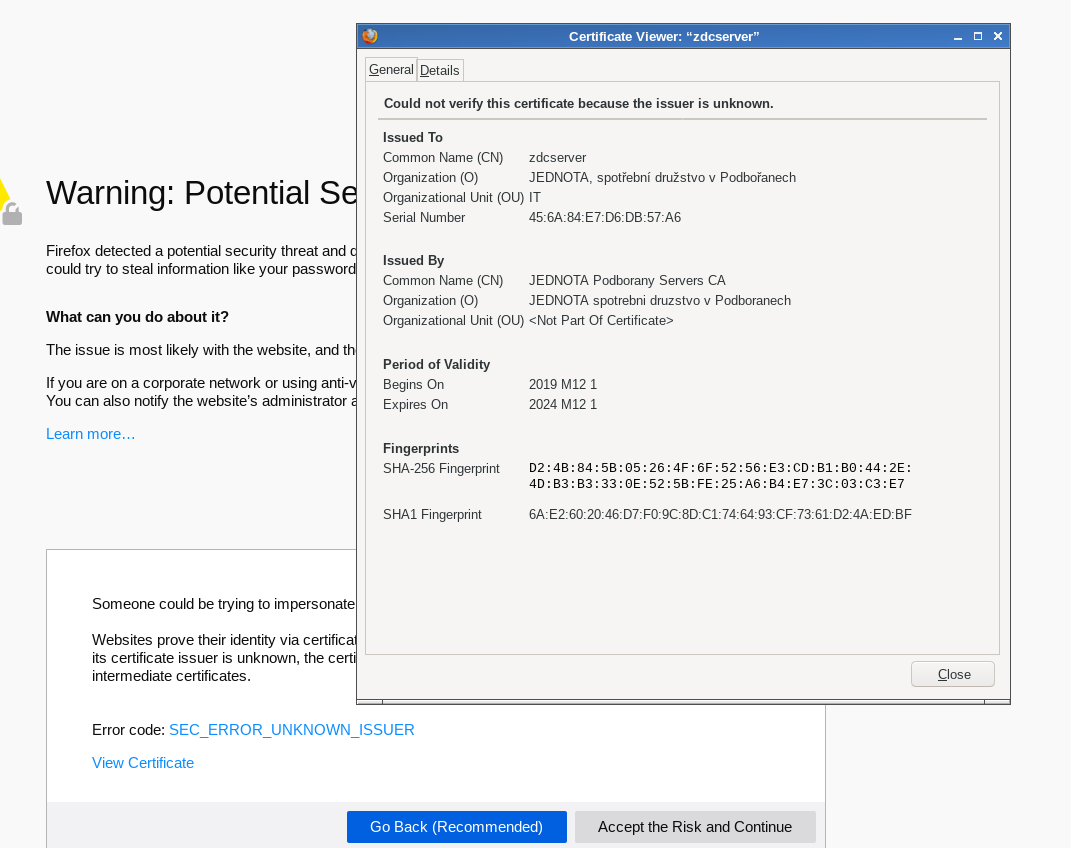Click the Expires On label
The image size is (1071, 848).
[415, 404]
